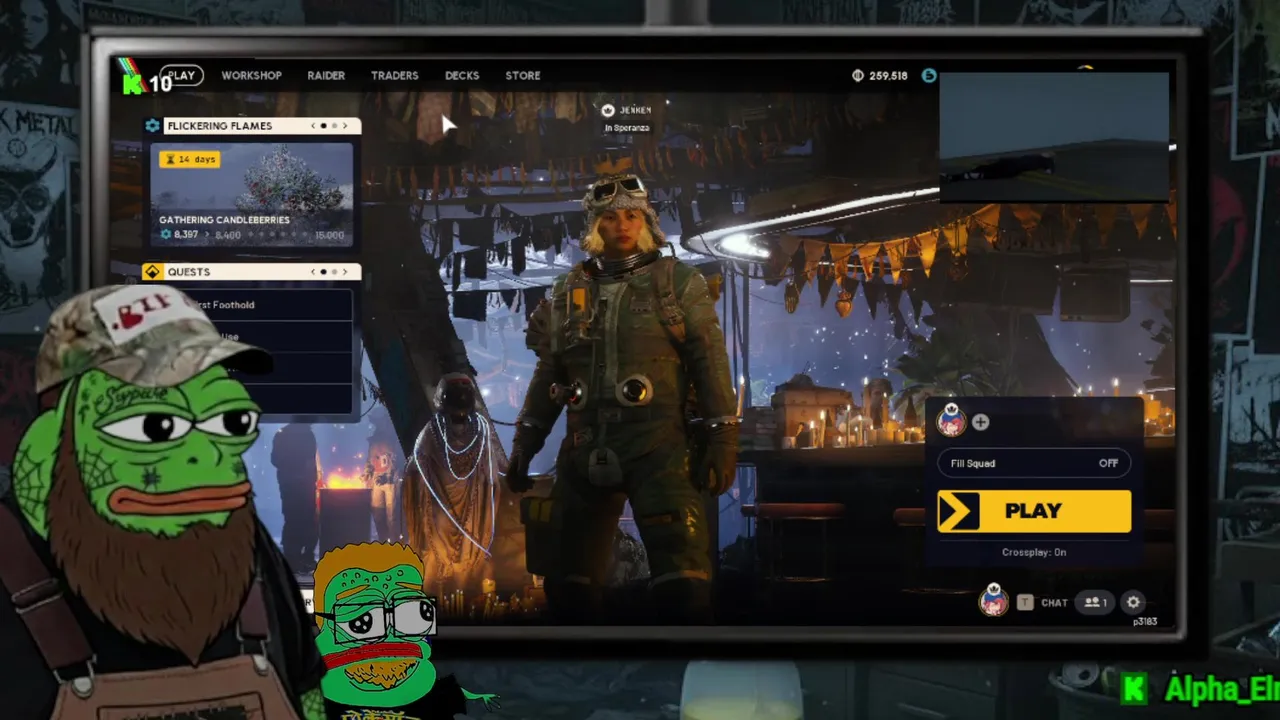Select first page dot in Flickering Flames

pos(323,126)
